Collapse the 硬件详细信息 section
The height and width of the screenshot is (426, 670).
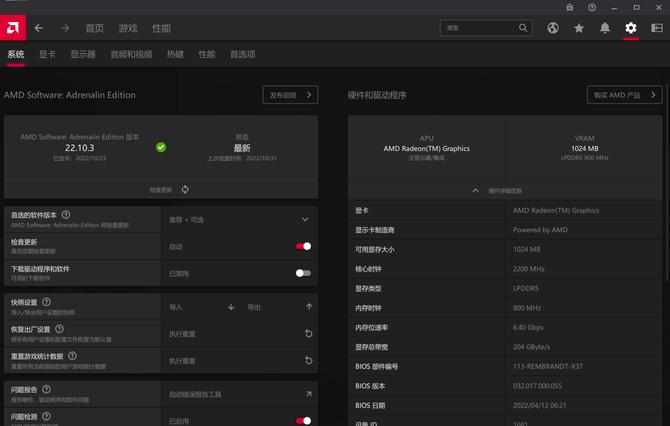(x=475, y=190)
